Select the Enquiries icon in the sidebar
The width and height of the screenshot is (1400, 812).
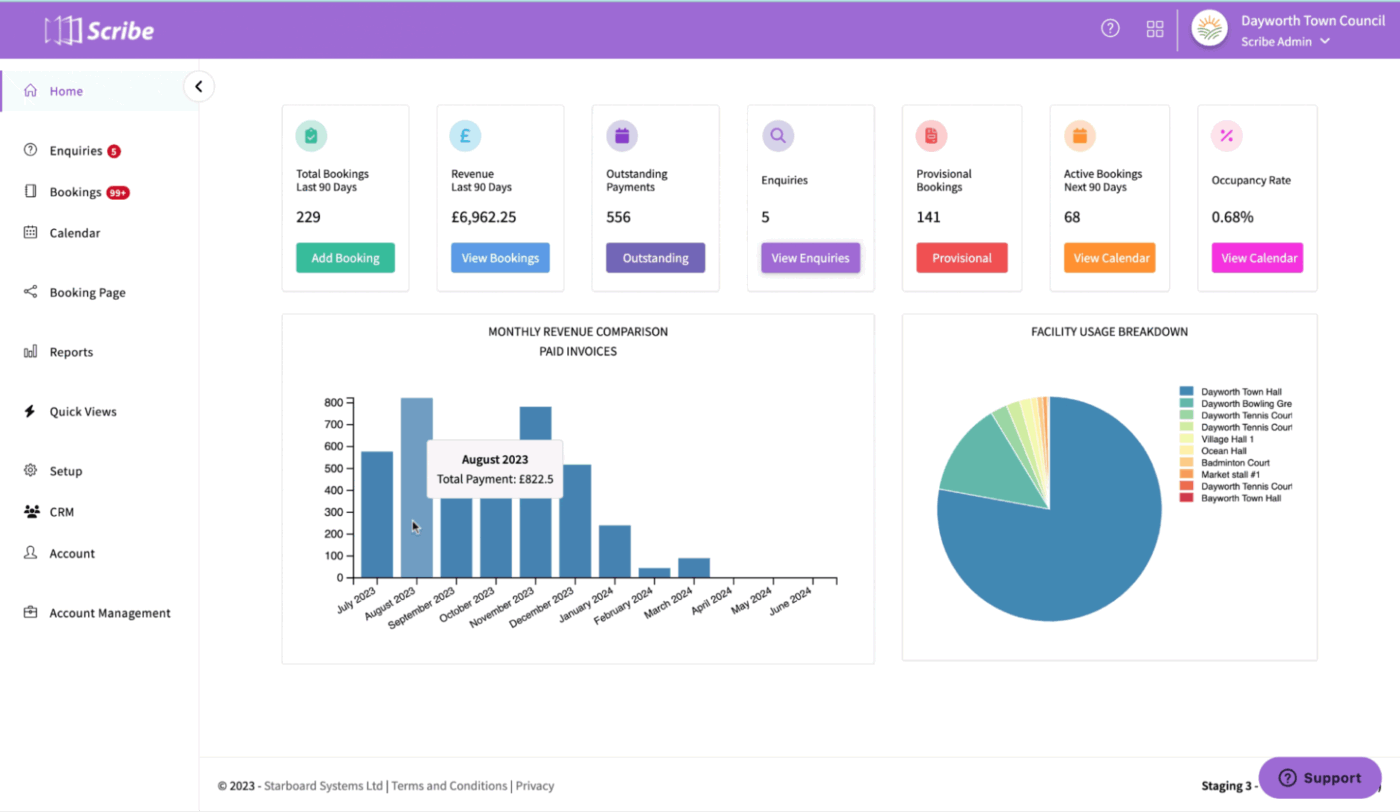pyautogui.click(x=29, y=150)
